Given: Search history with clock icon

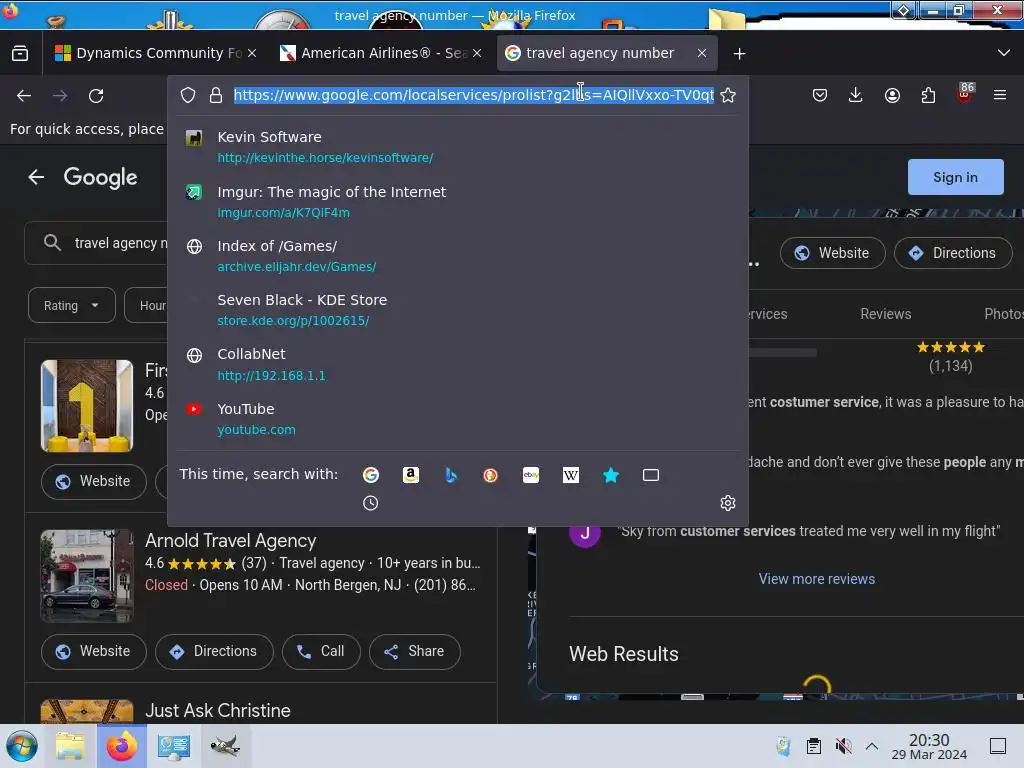Looking at the screenshot, I should pos(370,503).
